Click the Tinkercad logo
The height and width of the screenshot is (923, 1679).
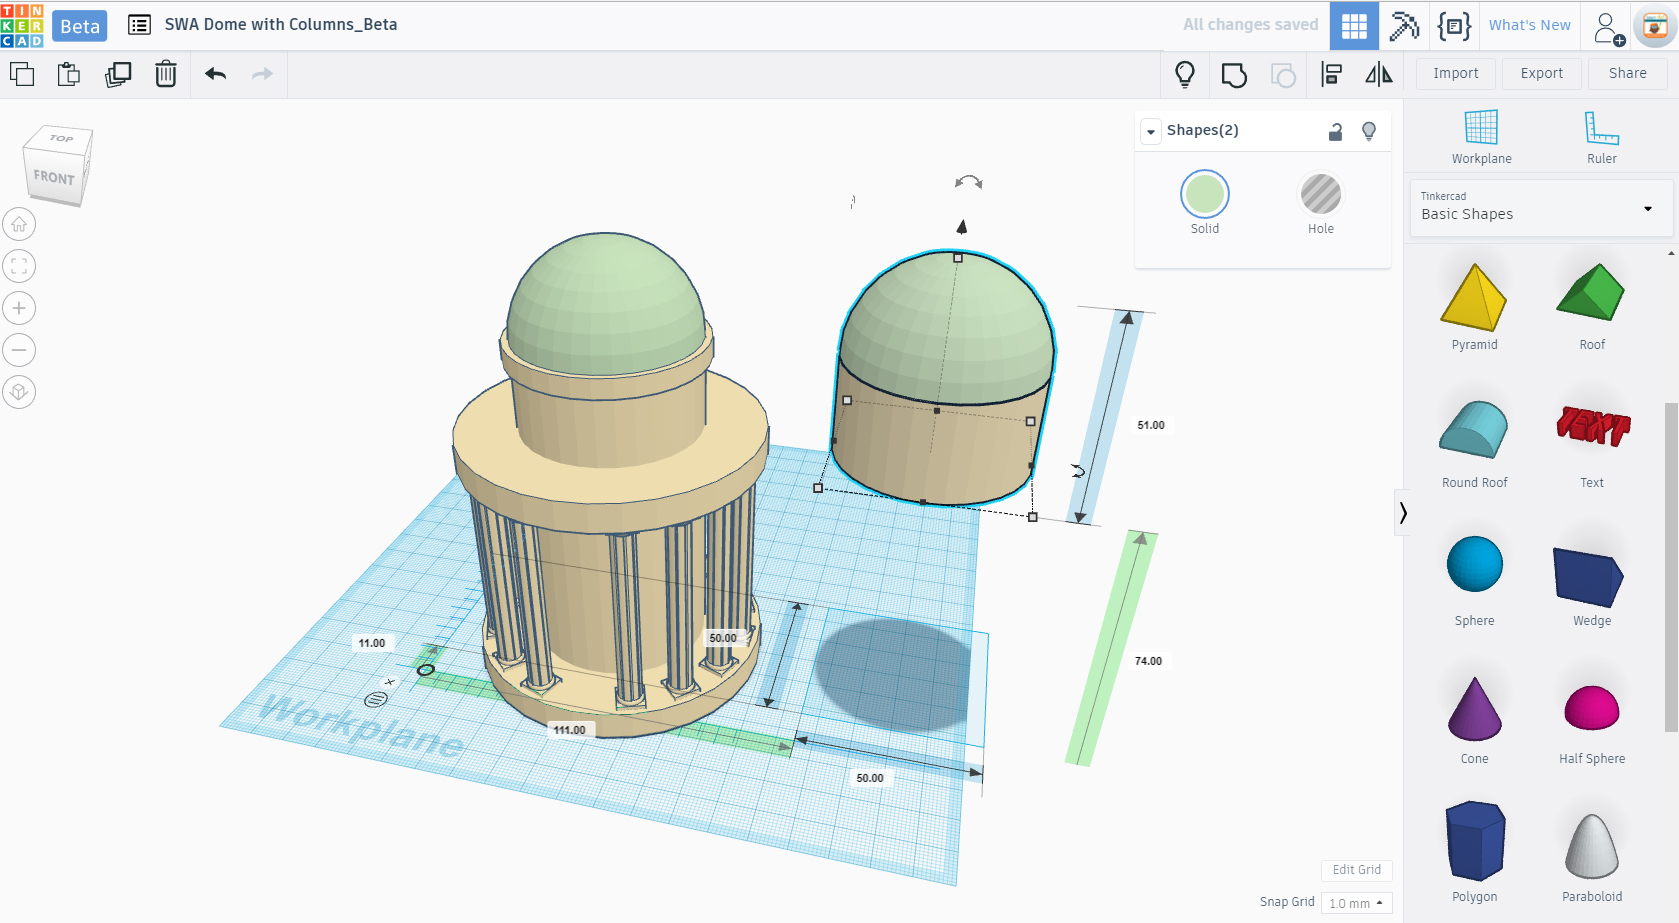tap(22, 25)
